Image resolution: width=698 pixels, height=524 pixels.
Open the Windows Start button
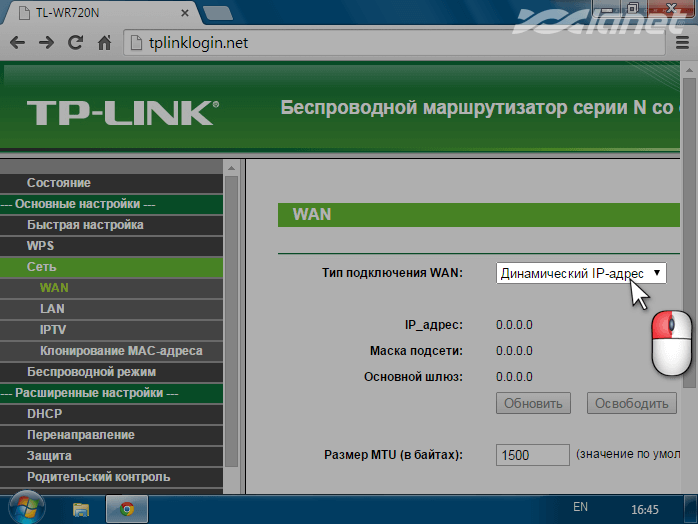point(27,509)
